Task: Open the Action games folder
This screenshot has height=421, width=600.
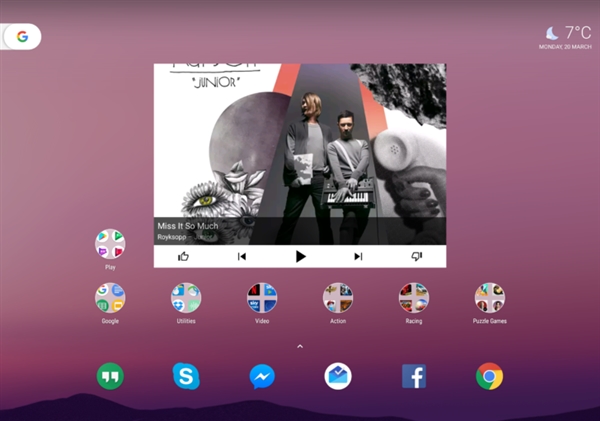Action: coord(338,297)
